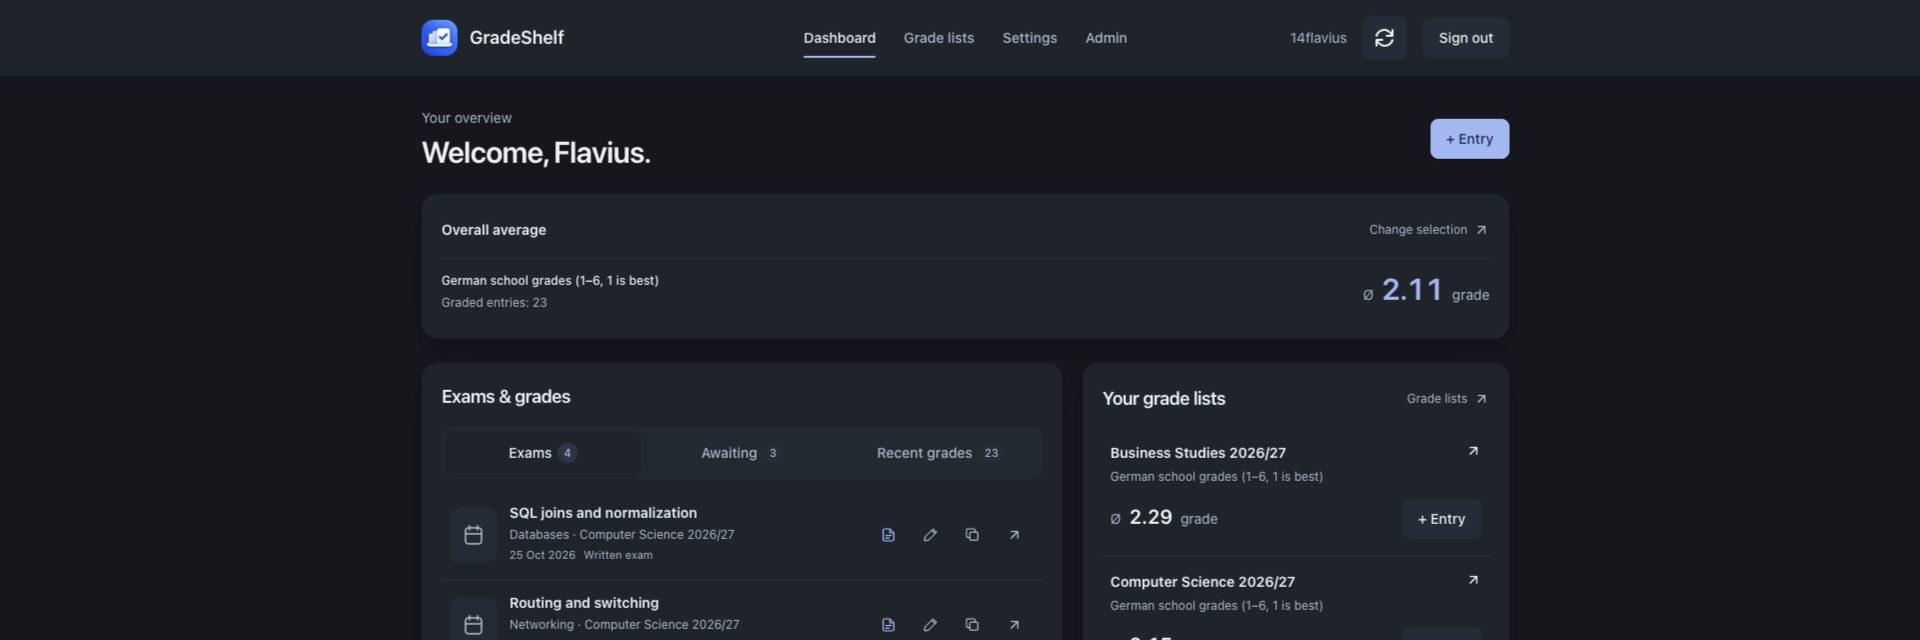Open SQL joins exam via arrow icon

point(1014,535)
